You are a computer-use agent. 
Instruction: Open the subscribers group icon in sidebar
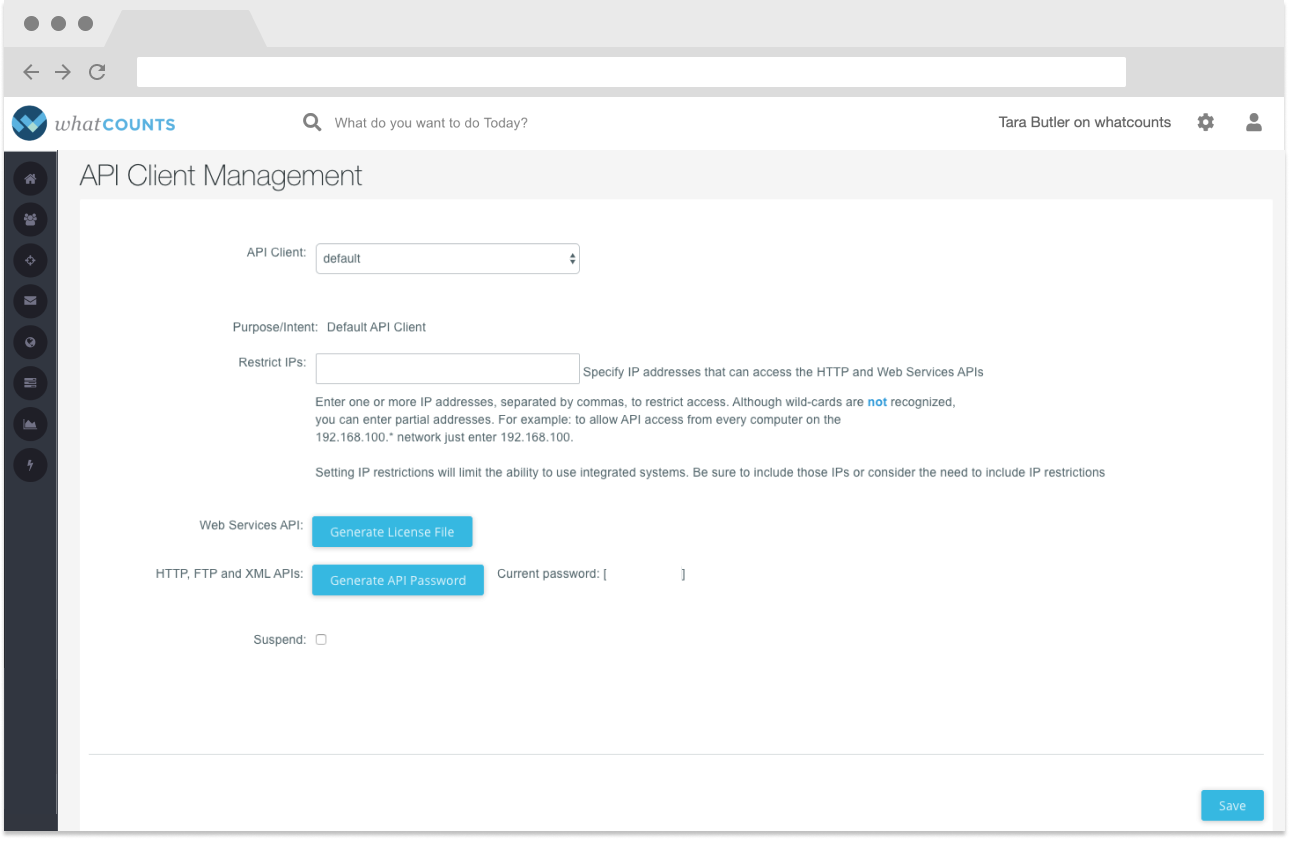tap(30, 219)
